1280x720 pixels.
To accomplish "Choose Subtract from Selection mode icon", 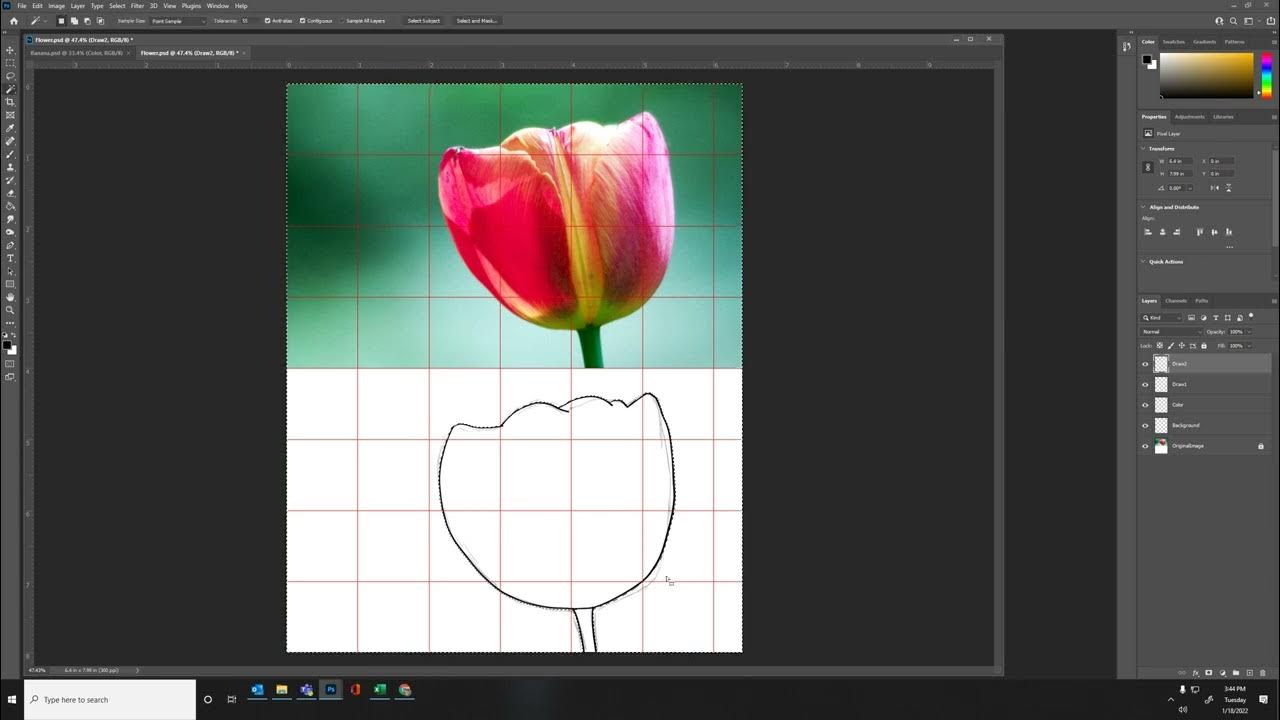I will pos(87,21).
